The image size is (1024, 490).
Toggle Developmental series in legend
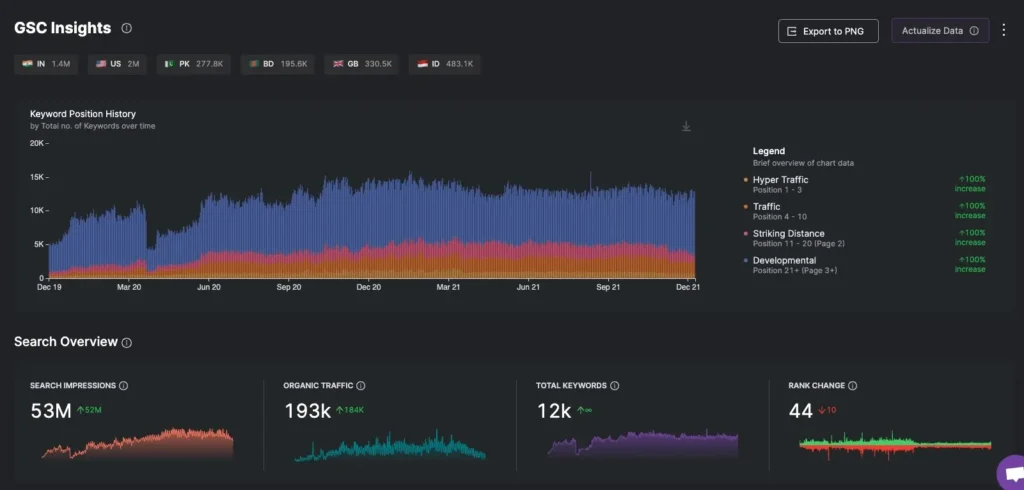click(784, 260)
